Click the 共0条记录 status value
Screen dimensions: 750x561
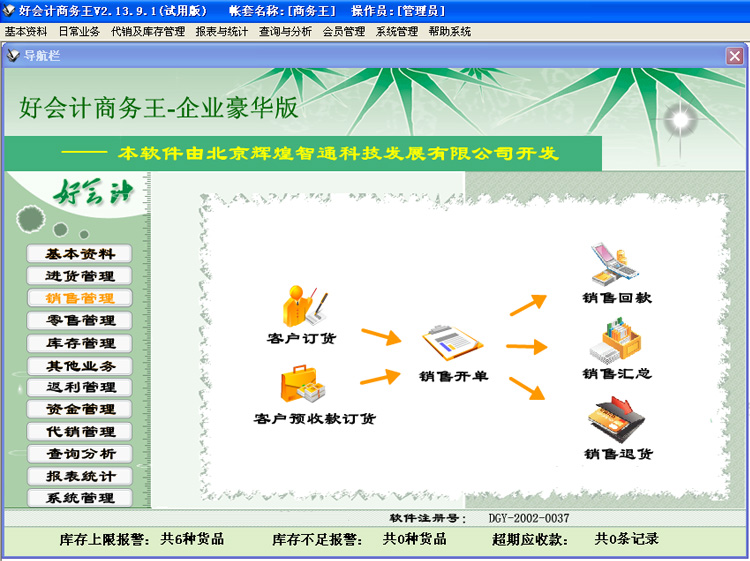click(627, 539)
